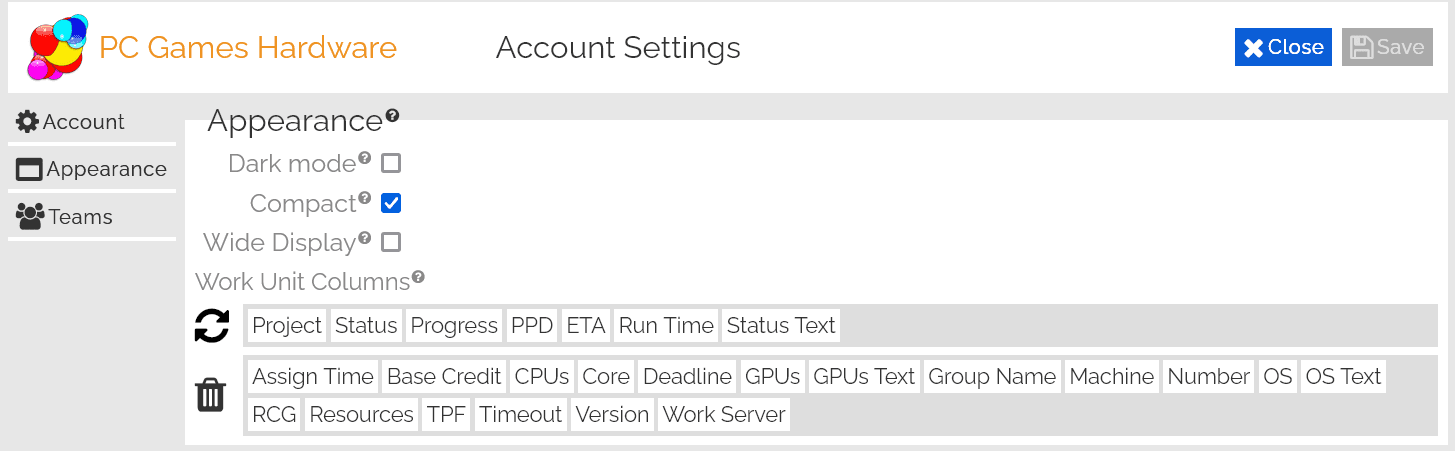Click the help icon next to Compact
Image resolution: width=1455 pixels, height=451 pixels.
point(365,198)
